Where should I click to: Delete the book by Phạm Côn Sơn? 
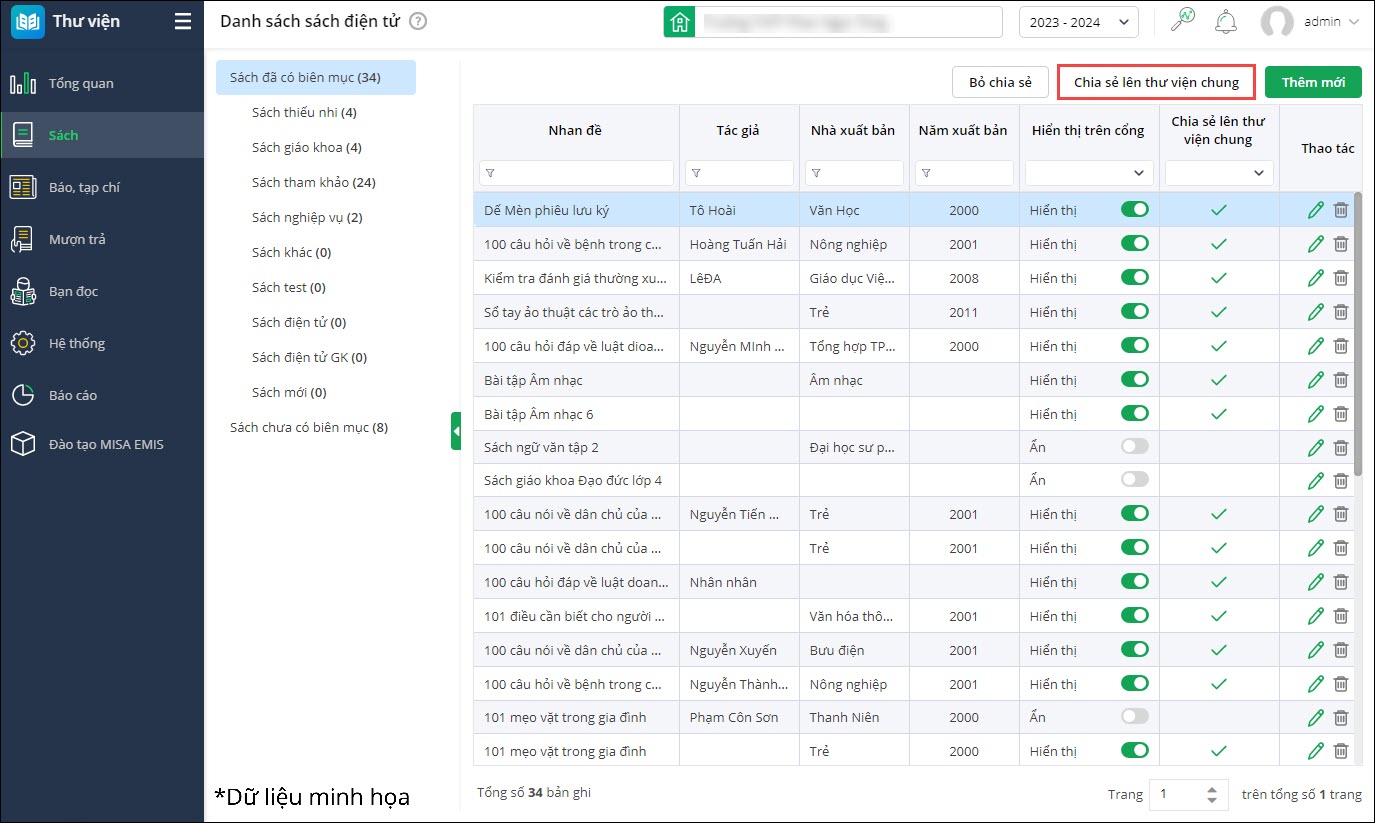[x=1341, y=717]
